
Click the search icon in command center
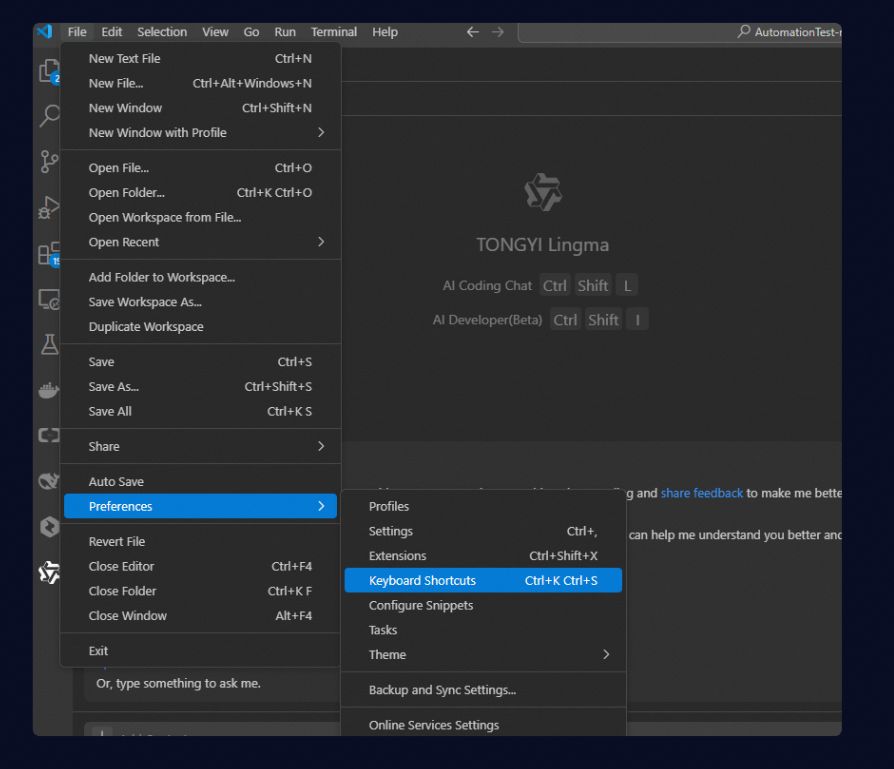click(x=743, y=31)
